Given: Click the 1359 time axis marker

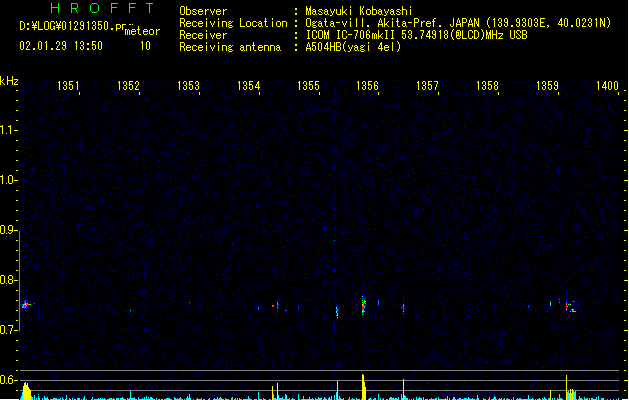Looking at the screenshot, I should click(547, 86).
